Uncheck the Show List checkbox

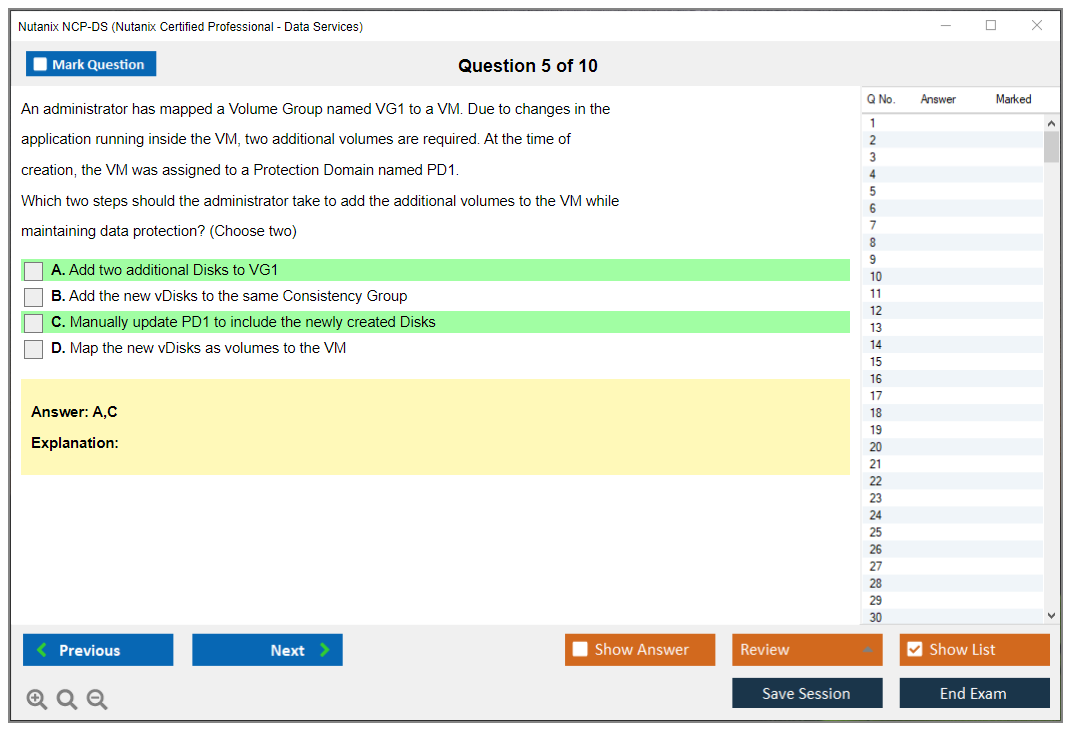914,650
